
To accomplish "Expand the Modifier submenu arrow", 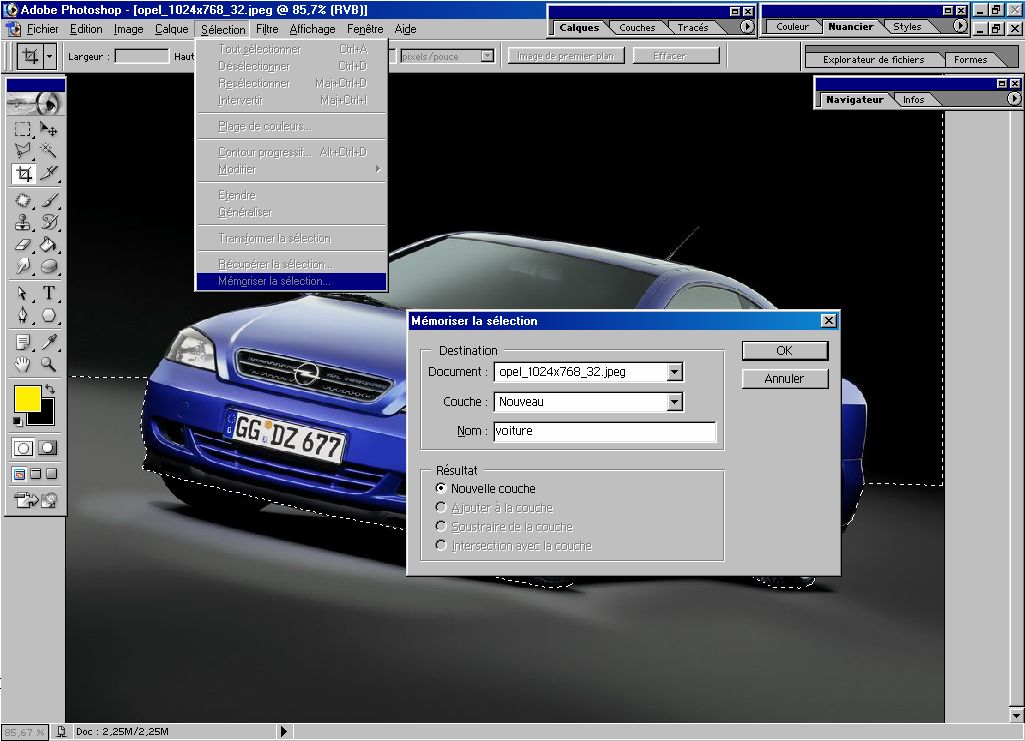I will (x=378, y=169).
